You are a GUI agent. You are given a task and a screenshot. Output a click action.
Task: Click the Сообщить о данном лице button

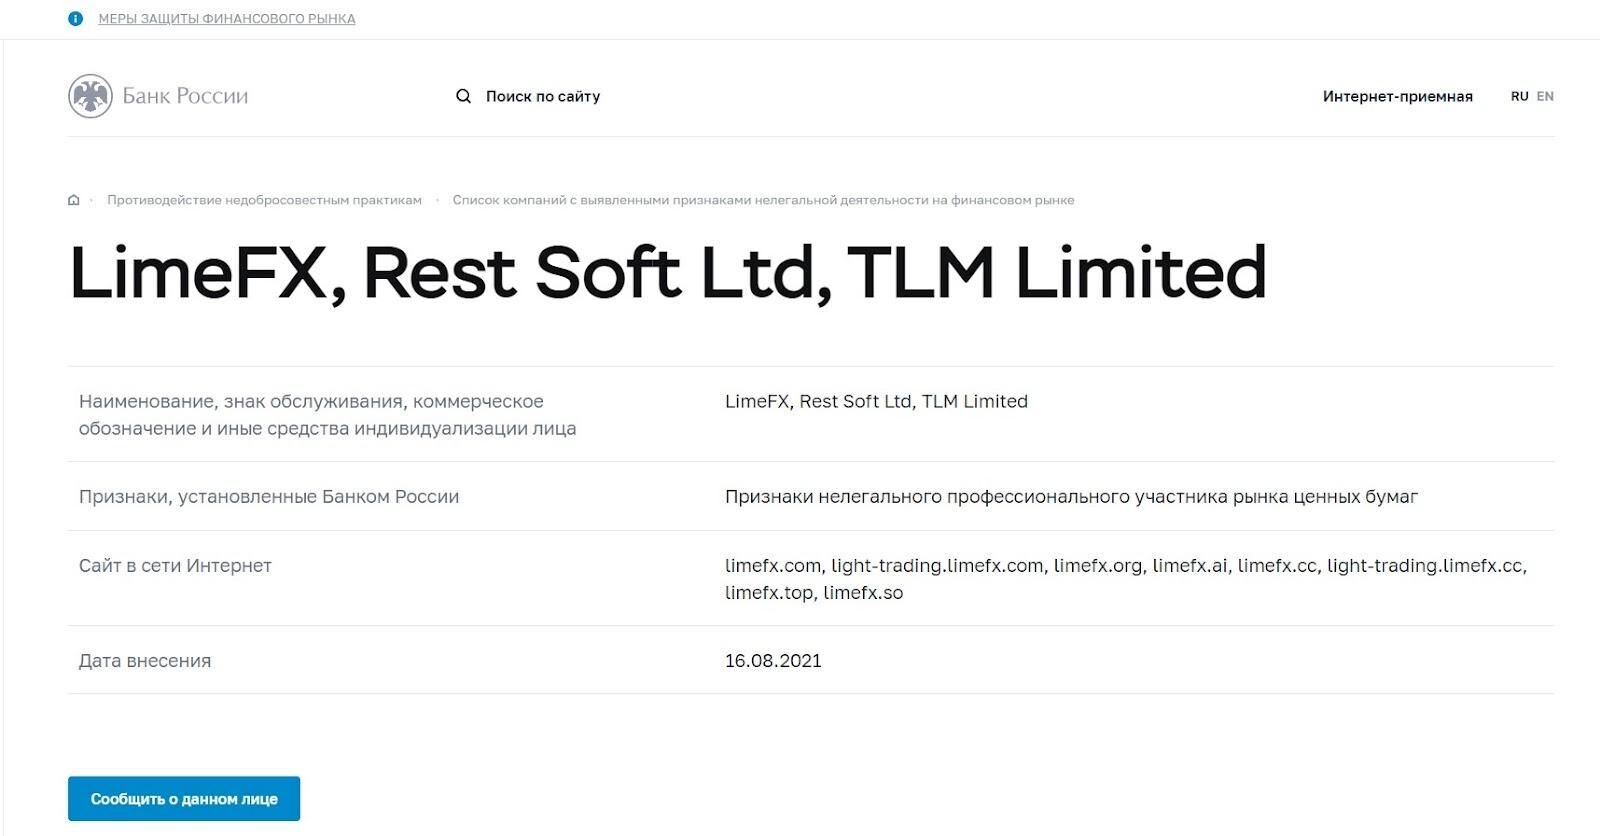pyautogui.click(x=184, y=798)
